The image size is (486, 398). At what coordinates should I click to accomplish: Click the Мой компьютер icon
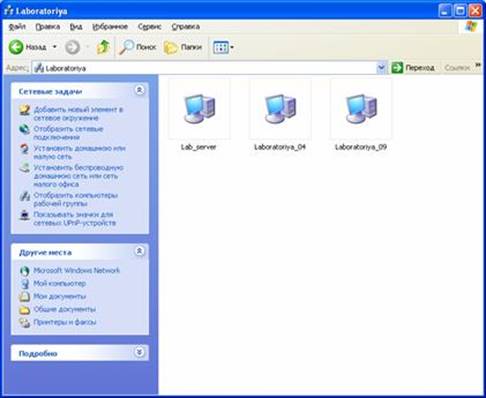(x=25, y=284)
